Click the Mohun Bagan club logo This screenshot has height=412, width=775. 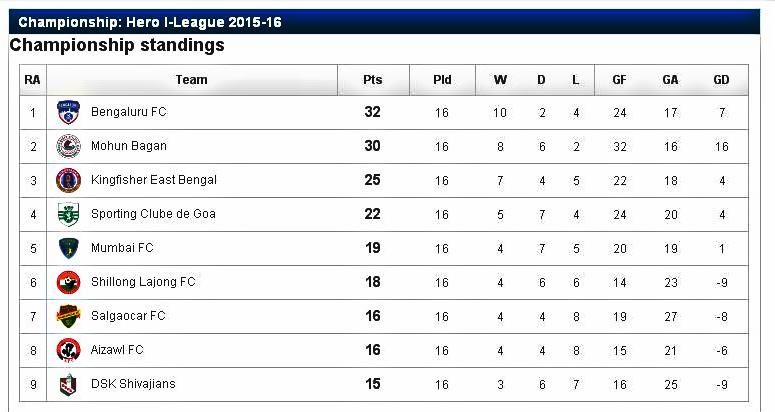click(x=68, y=147)
